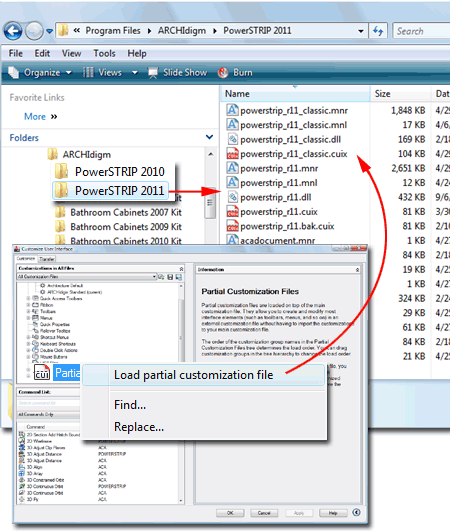Viewport: 450px width, 531px height.
Task: Select powerstrip_r11_classic.cuix file icon
Action: click(232, 154)
